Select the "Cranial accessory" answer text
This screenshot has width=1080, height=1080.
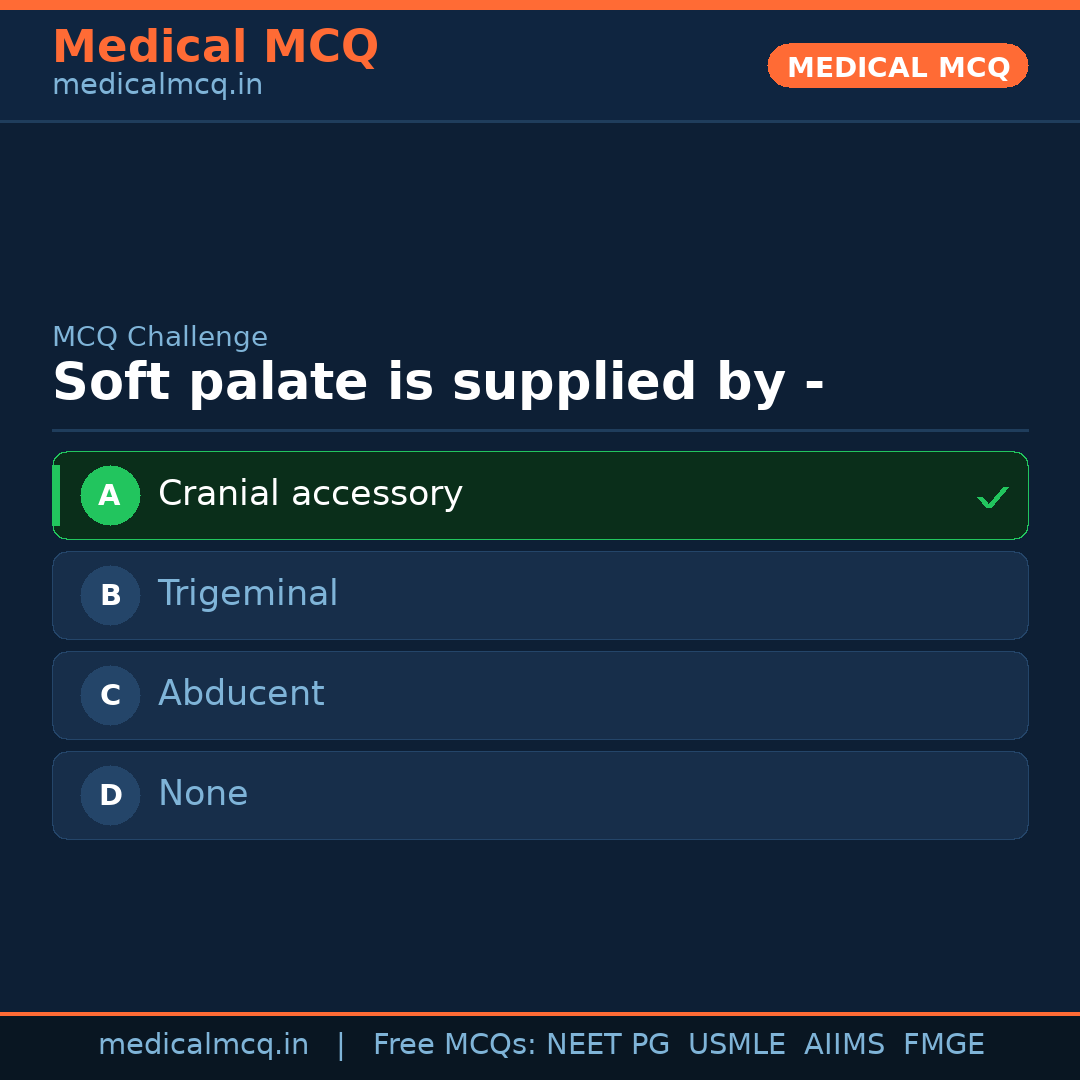[310, 494]
